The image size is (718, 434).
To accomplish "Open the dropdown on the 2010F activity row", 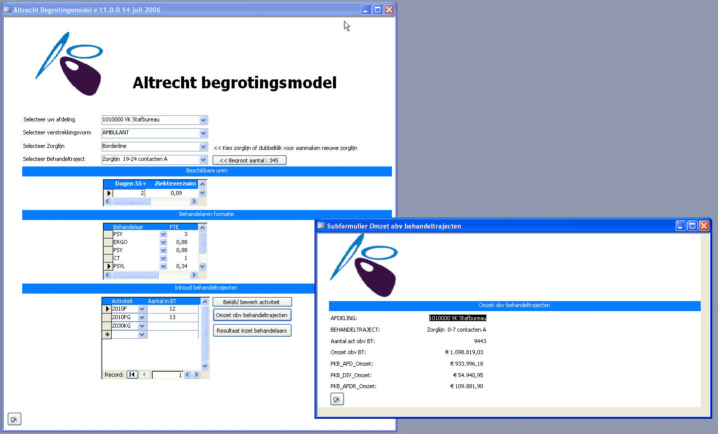I will [x=142, y=309].
